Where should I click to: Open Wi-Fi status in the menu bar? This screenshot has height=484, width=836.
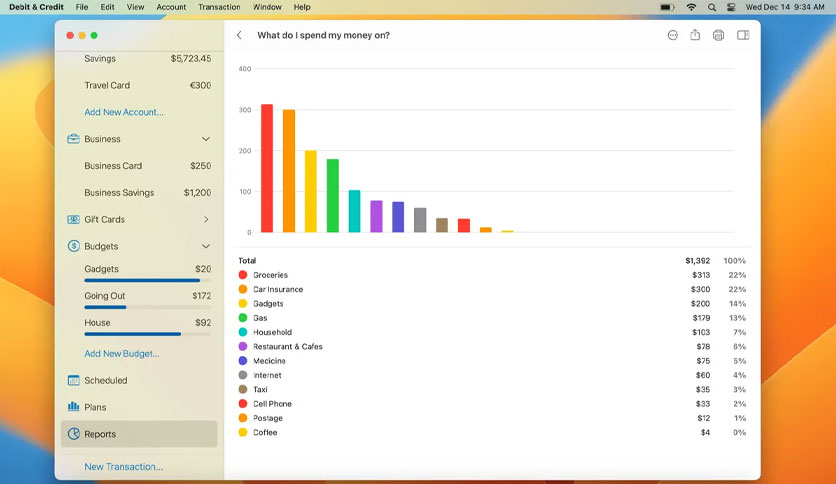coord(691,7)
